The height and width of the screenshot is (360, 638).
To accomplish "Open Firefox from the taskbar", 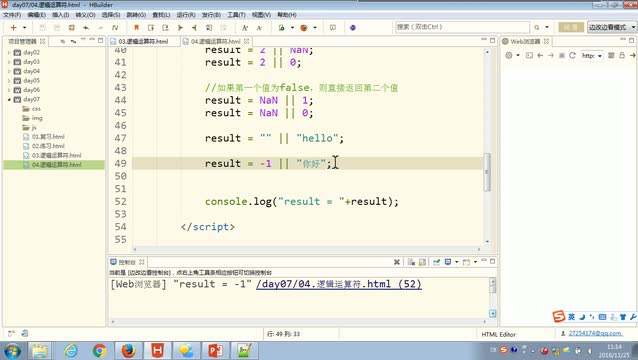I will pyautogui.click(x=128, y=350).
